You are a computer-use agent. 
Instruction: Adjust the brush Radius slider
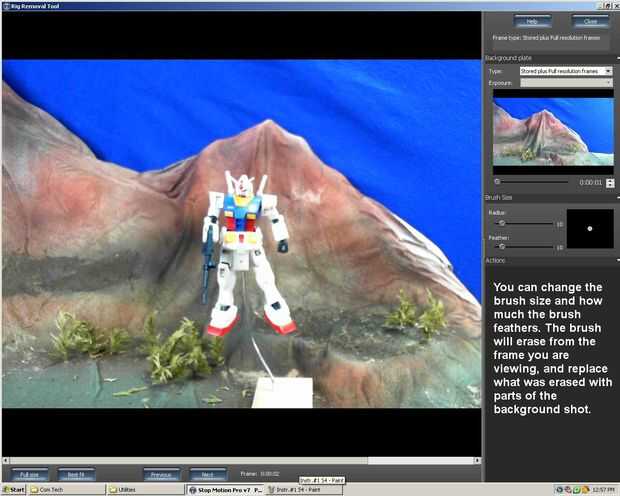click(x=525, y=223)
